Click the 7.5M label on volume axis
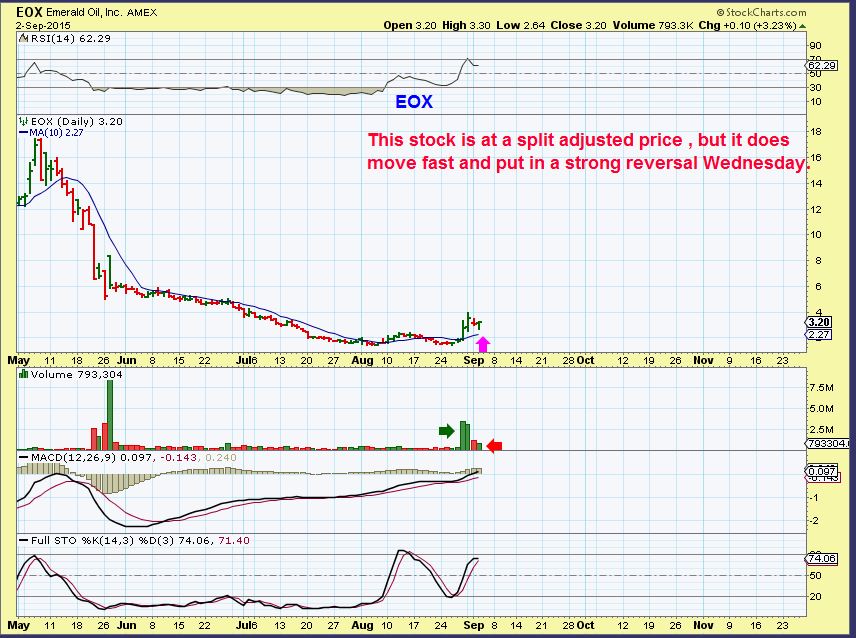This screenshot has width=856, height=638. (822, 387)
